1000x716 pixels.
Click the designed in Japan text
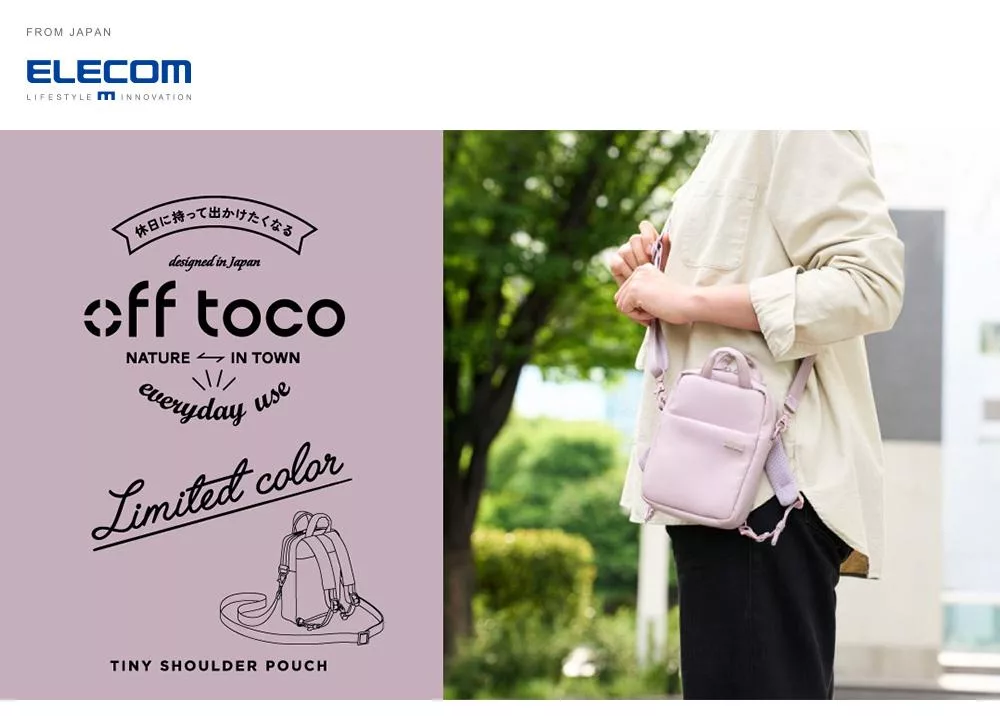[x=214, y=262]
